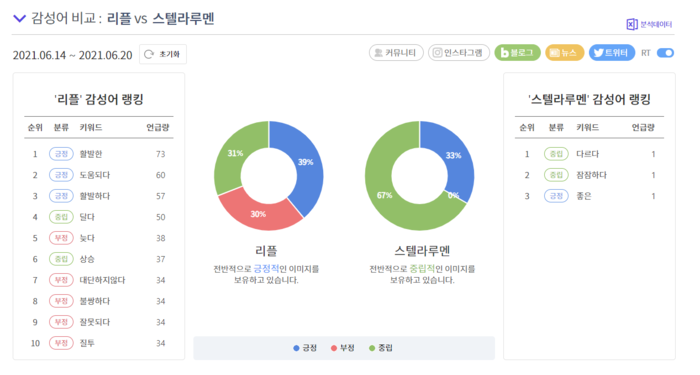The image size is (700, 375).
Task: Download the 분석데이터 Excel file
Action: point(649,24)
